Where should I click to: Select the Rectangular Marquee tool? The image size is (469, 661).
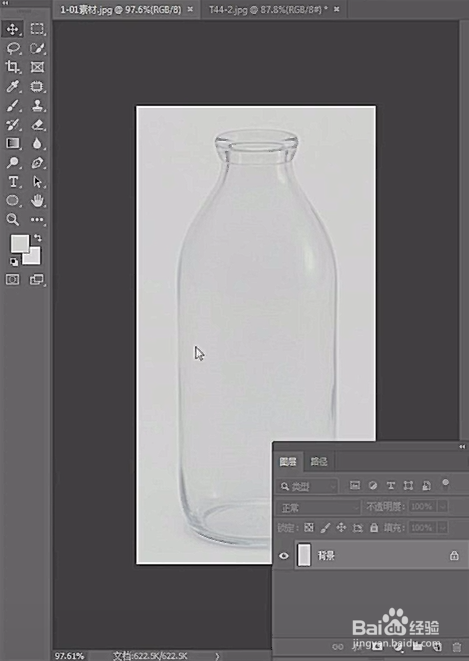(x=37, y=29)
